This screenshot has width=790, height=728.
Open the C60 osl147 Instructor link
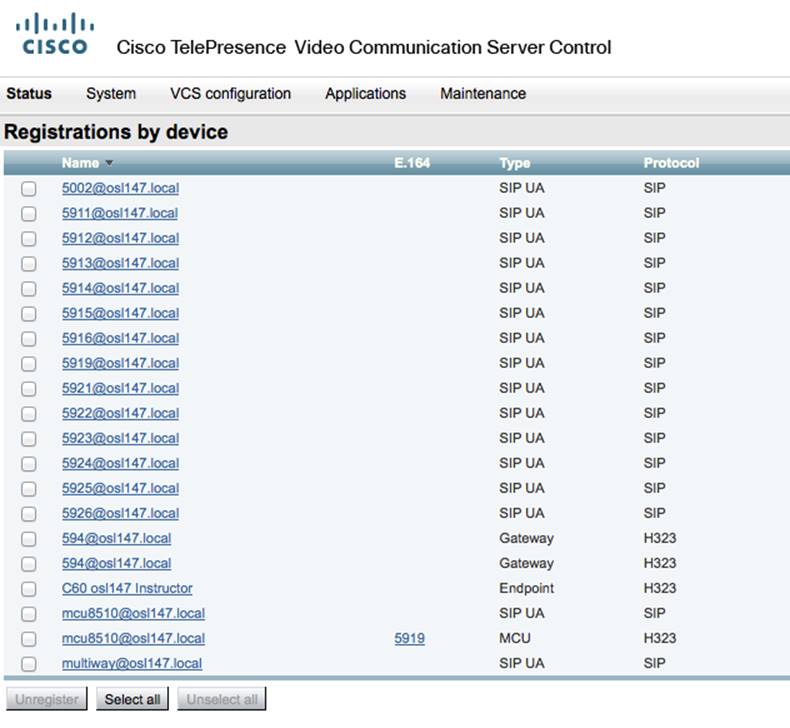127,588
